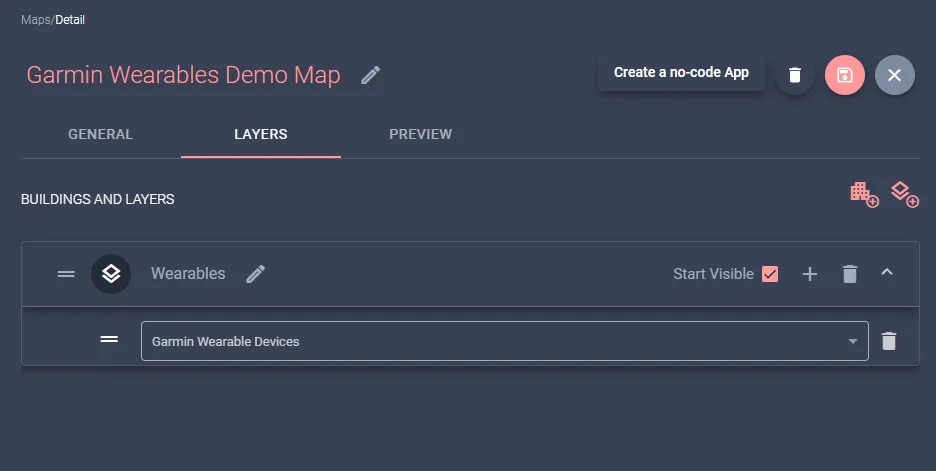Viewport: 936px width, 471px height.
Task: Delete the map using header trash button
Action: tap(795, 75)
